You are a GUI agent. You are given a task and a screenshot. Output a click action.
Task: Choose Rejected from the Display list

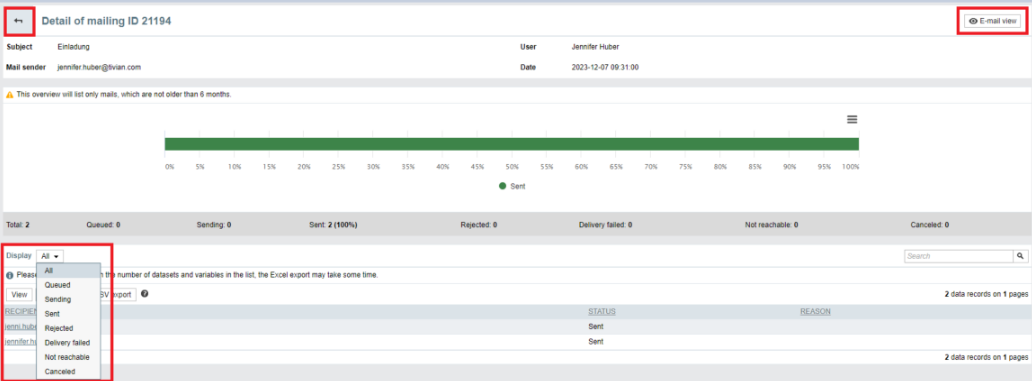click(x=68, y=328)
